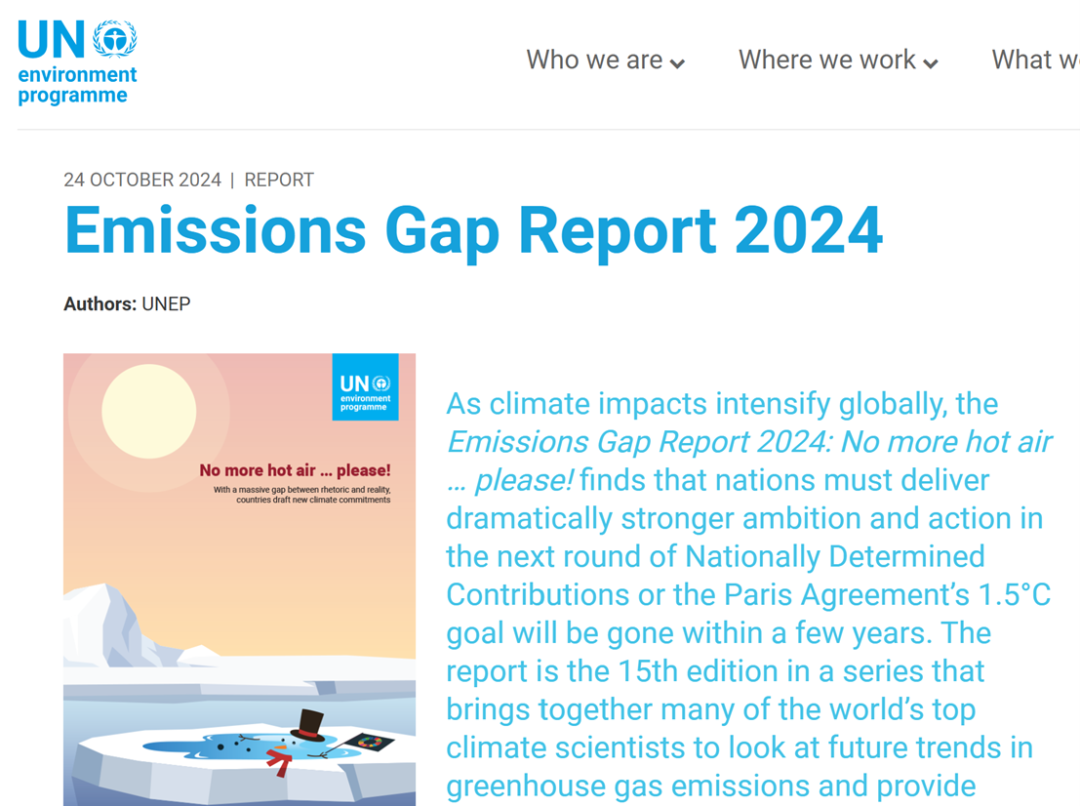Click the cover subtitle about rhetoric and reality
This screenshot has width=1080, height=806.
(301, 494)
